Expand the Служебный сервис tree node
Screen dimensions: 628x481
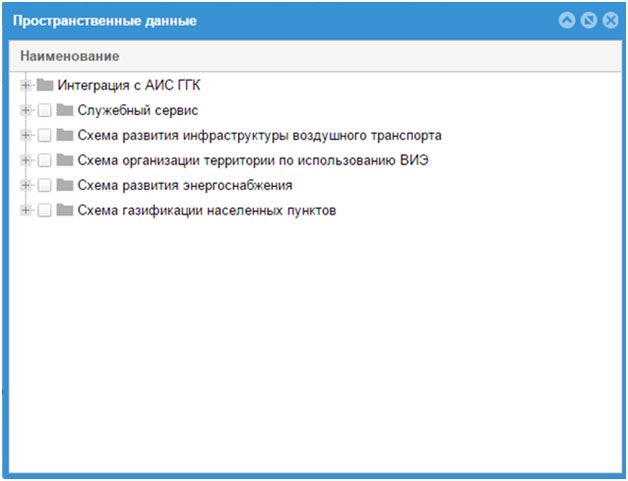(26, 110)
